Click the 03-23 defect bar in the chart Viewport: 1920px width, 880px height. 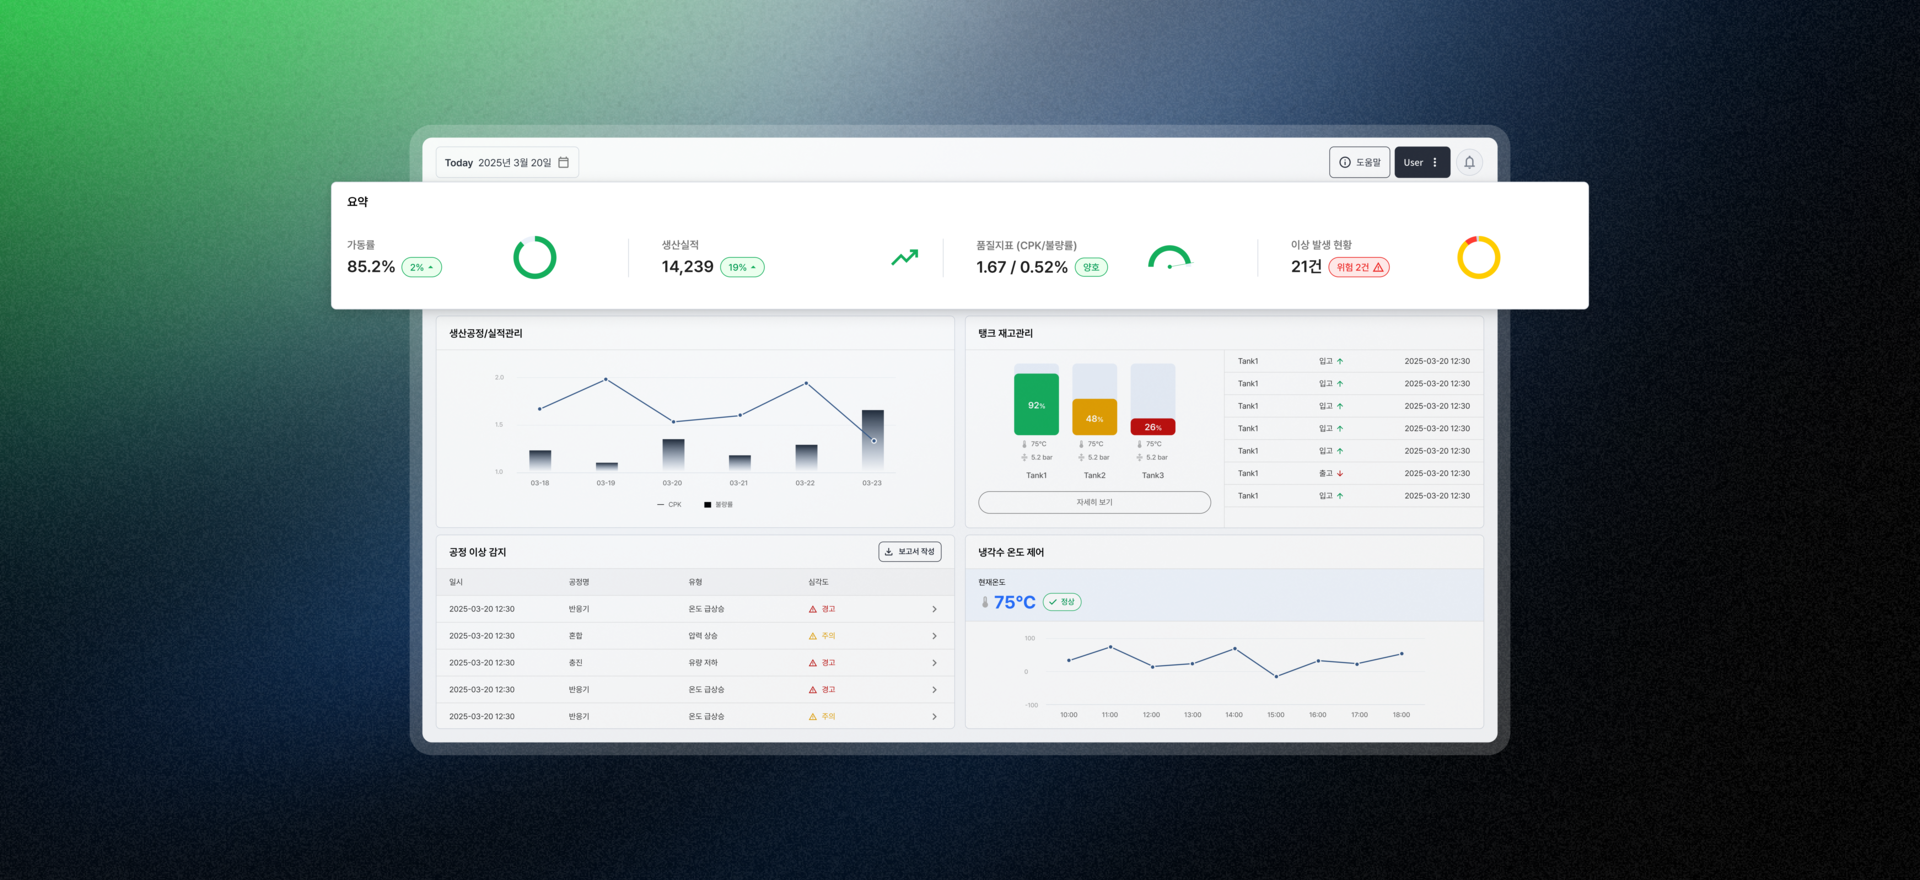[873, 440]
